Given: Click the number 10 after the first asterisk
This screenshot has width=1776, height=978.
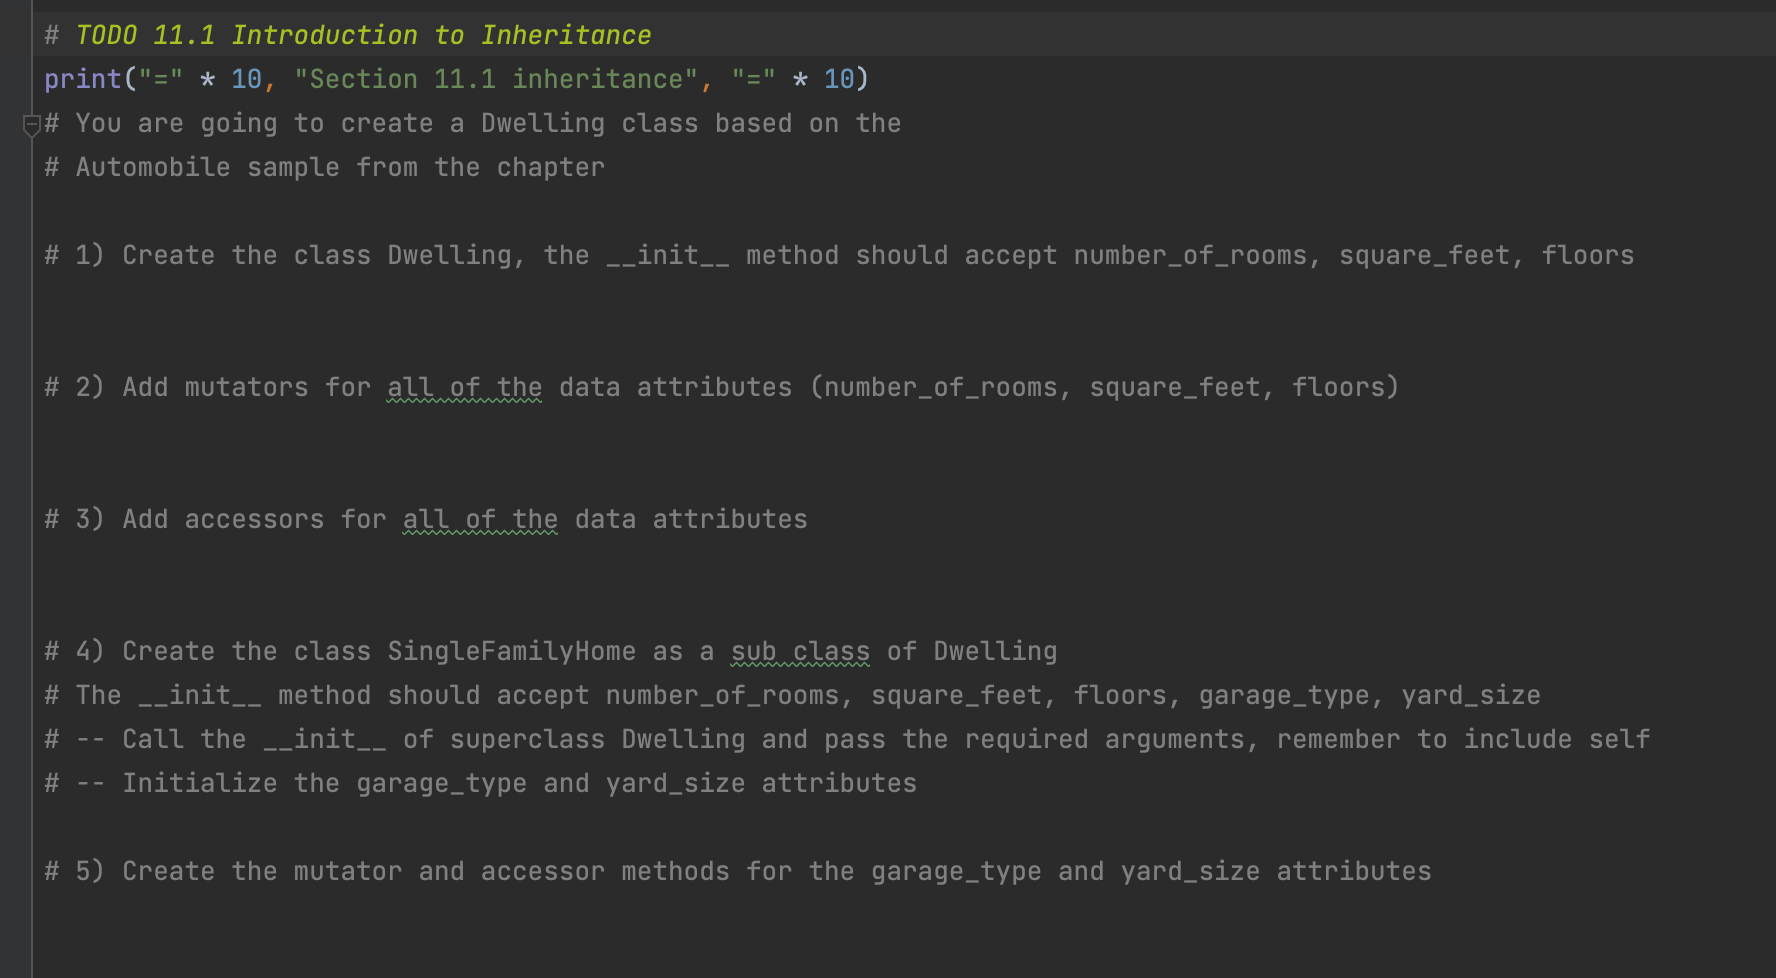Looking at the screenshot, I should coord(246,78).
